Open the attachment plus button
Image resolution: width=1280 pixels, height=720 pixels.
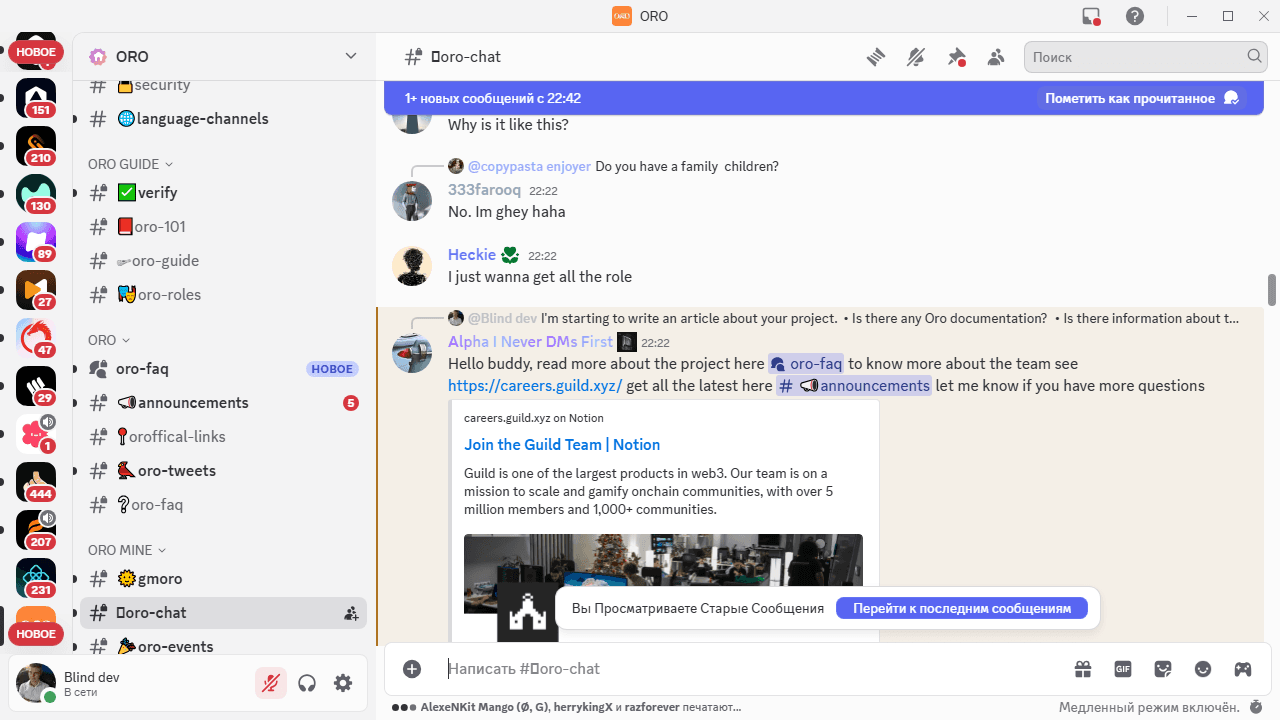point(412,669)
